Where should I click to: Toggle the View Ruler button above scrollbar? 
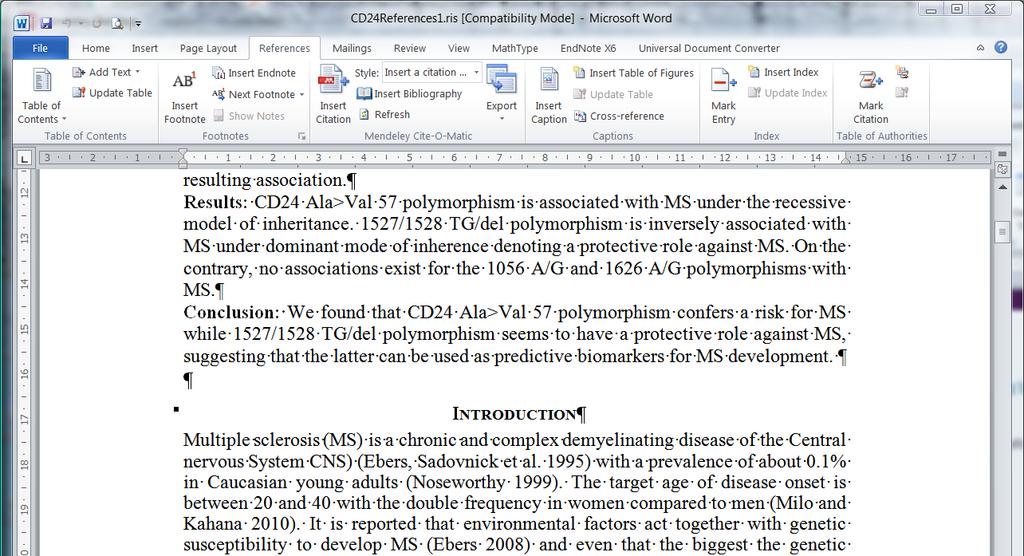click(1002, 170)
